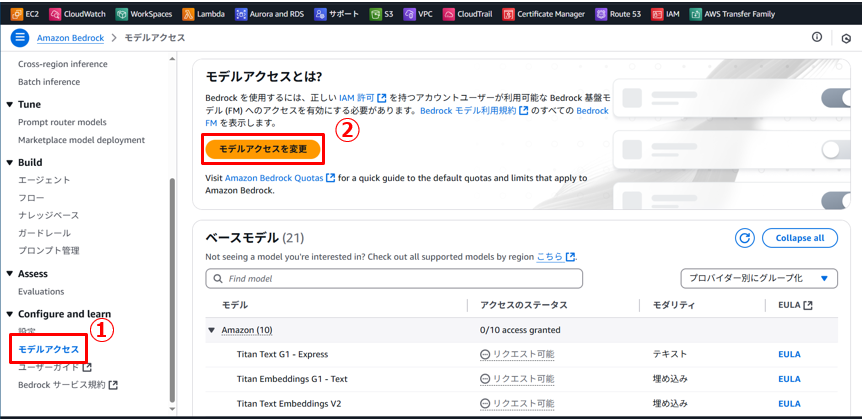Open フロー in sidebar
862x419 pixels.
[x=31, y=198]
